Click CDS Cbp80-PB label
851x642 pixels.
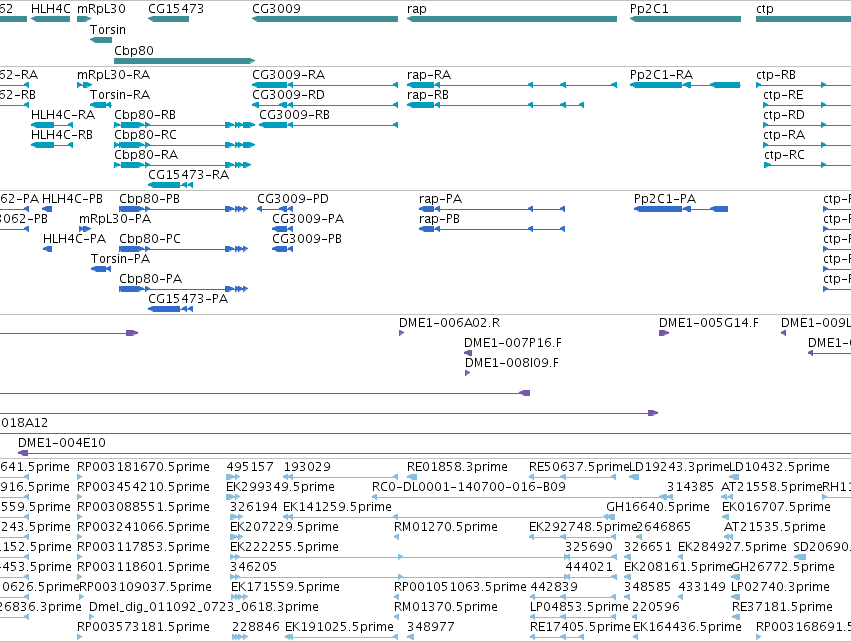[149, 199]
